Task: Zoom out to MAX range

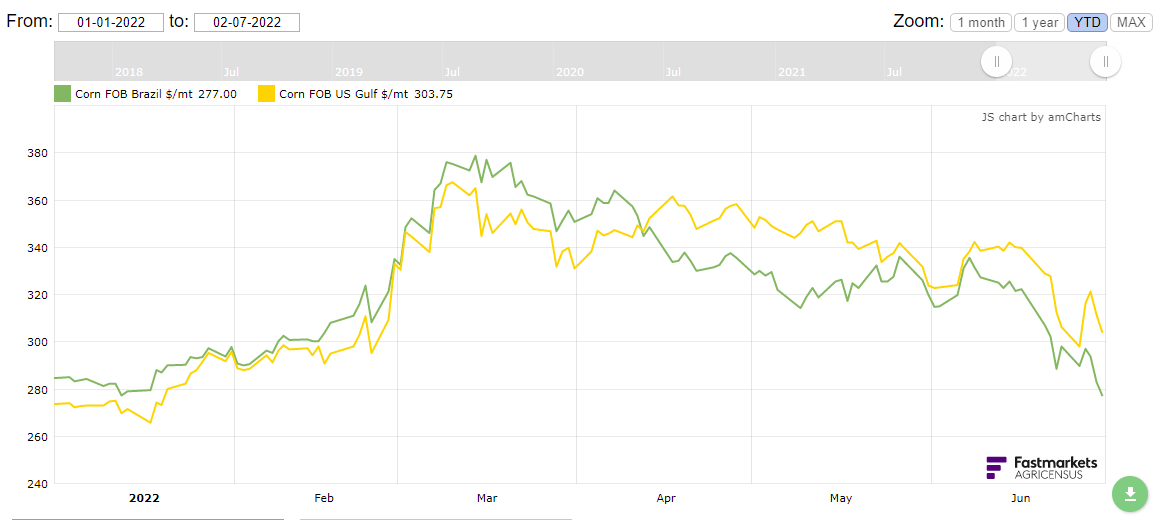Action: [x=1130, y=22]
